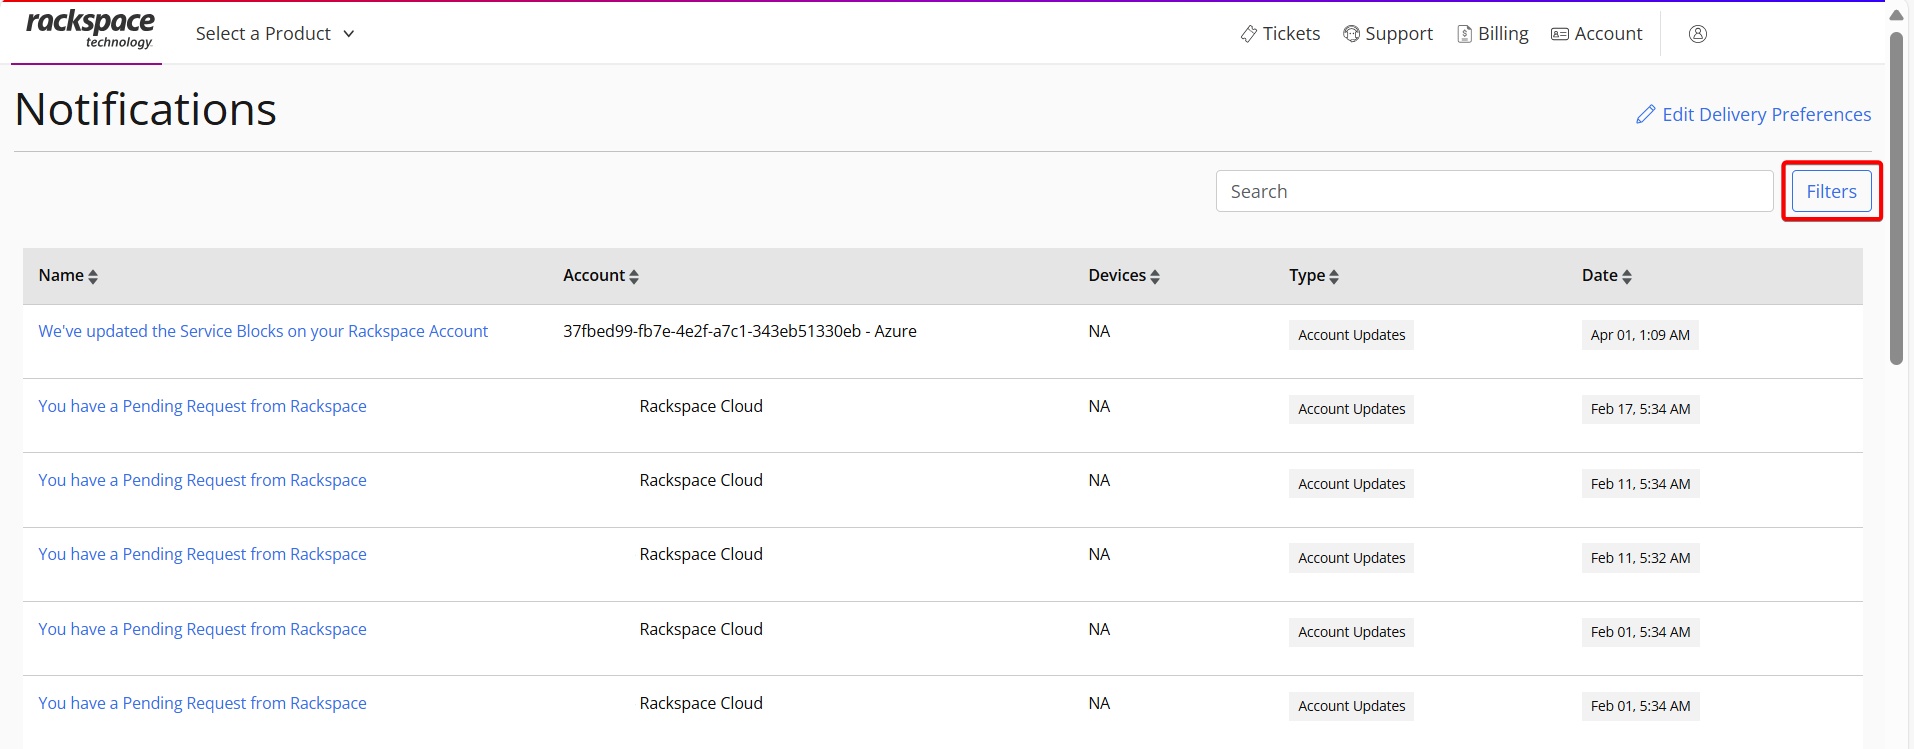Click the Account card icon

click(x=1560, y=34)
